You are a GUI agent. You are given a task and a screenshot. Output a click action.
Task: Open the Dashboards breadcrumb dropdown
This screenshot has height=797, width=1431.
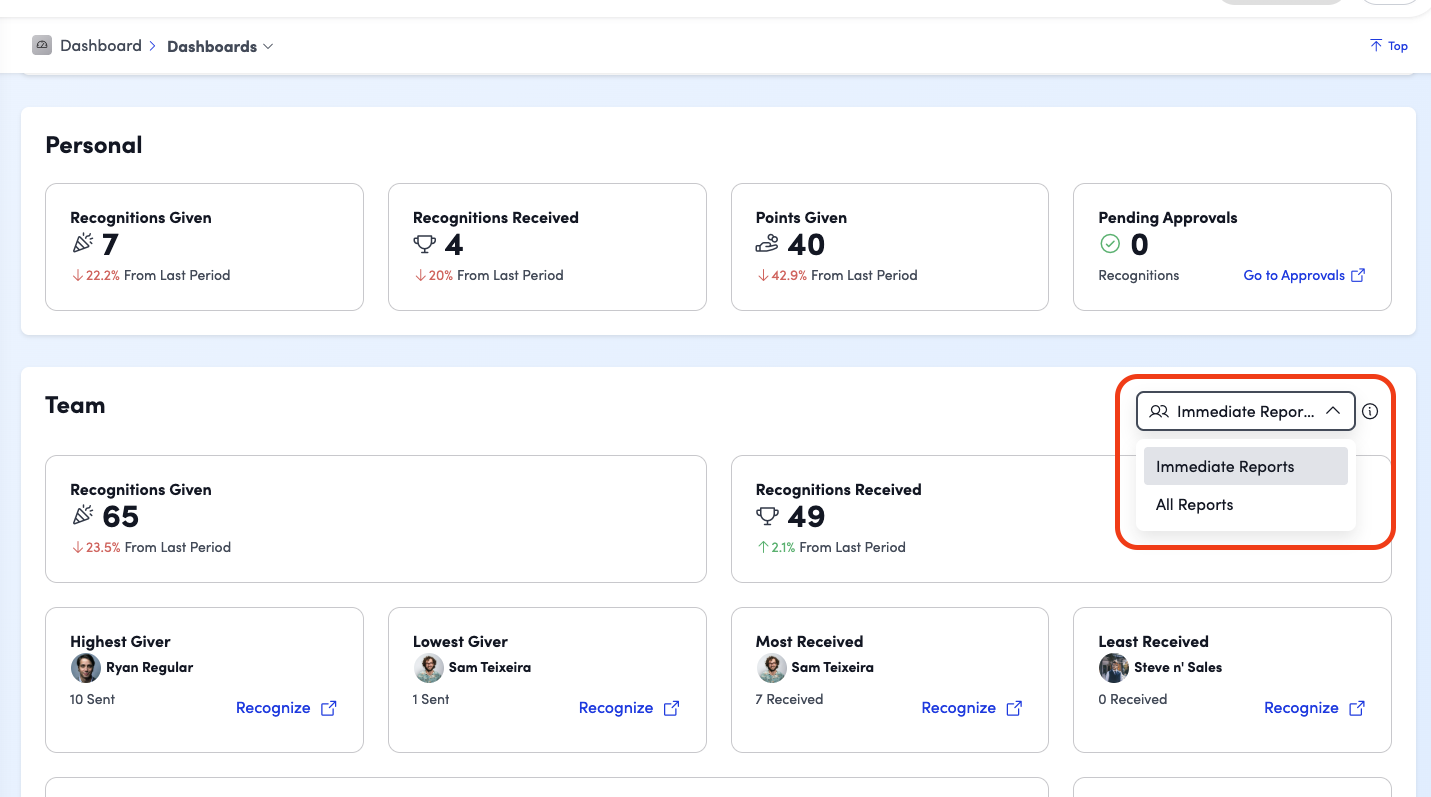(x=220, y=46)
